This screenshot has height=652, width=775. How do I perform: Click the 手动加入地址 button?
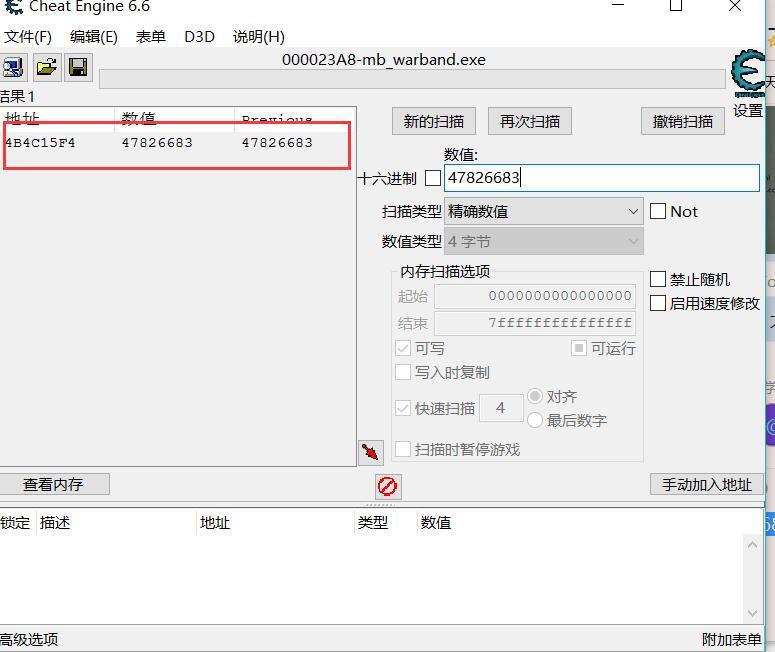pyautogui.click(x=706, y=484)
